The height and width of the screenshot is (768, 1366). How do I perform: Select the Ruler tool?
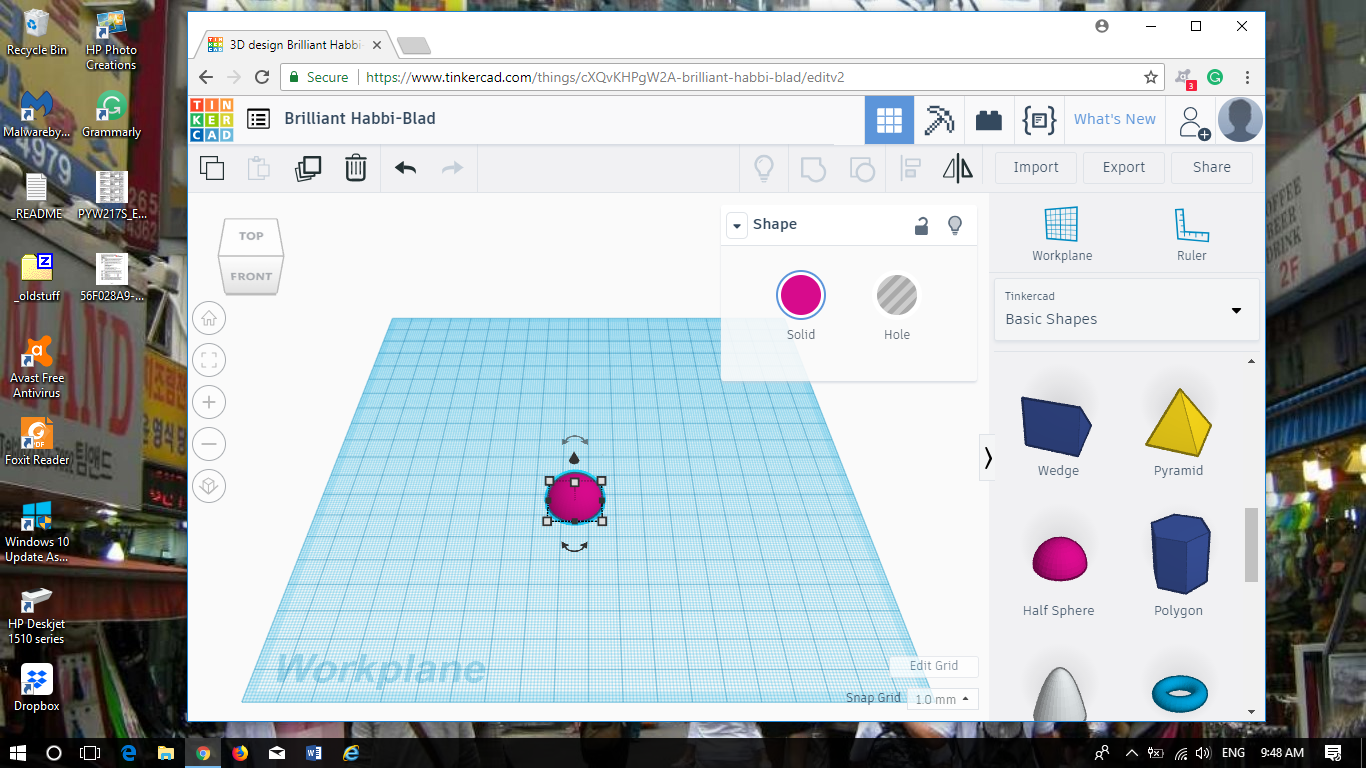[1191, 235]
